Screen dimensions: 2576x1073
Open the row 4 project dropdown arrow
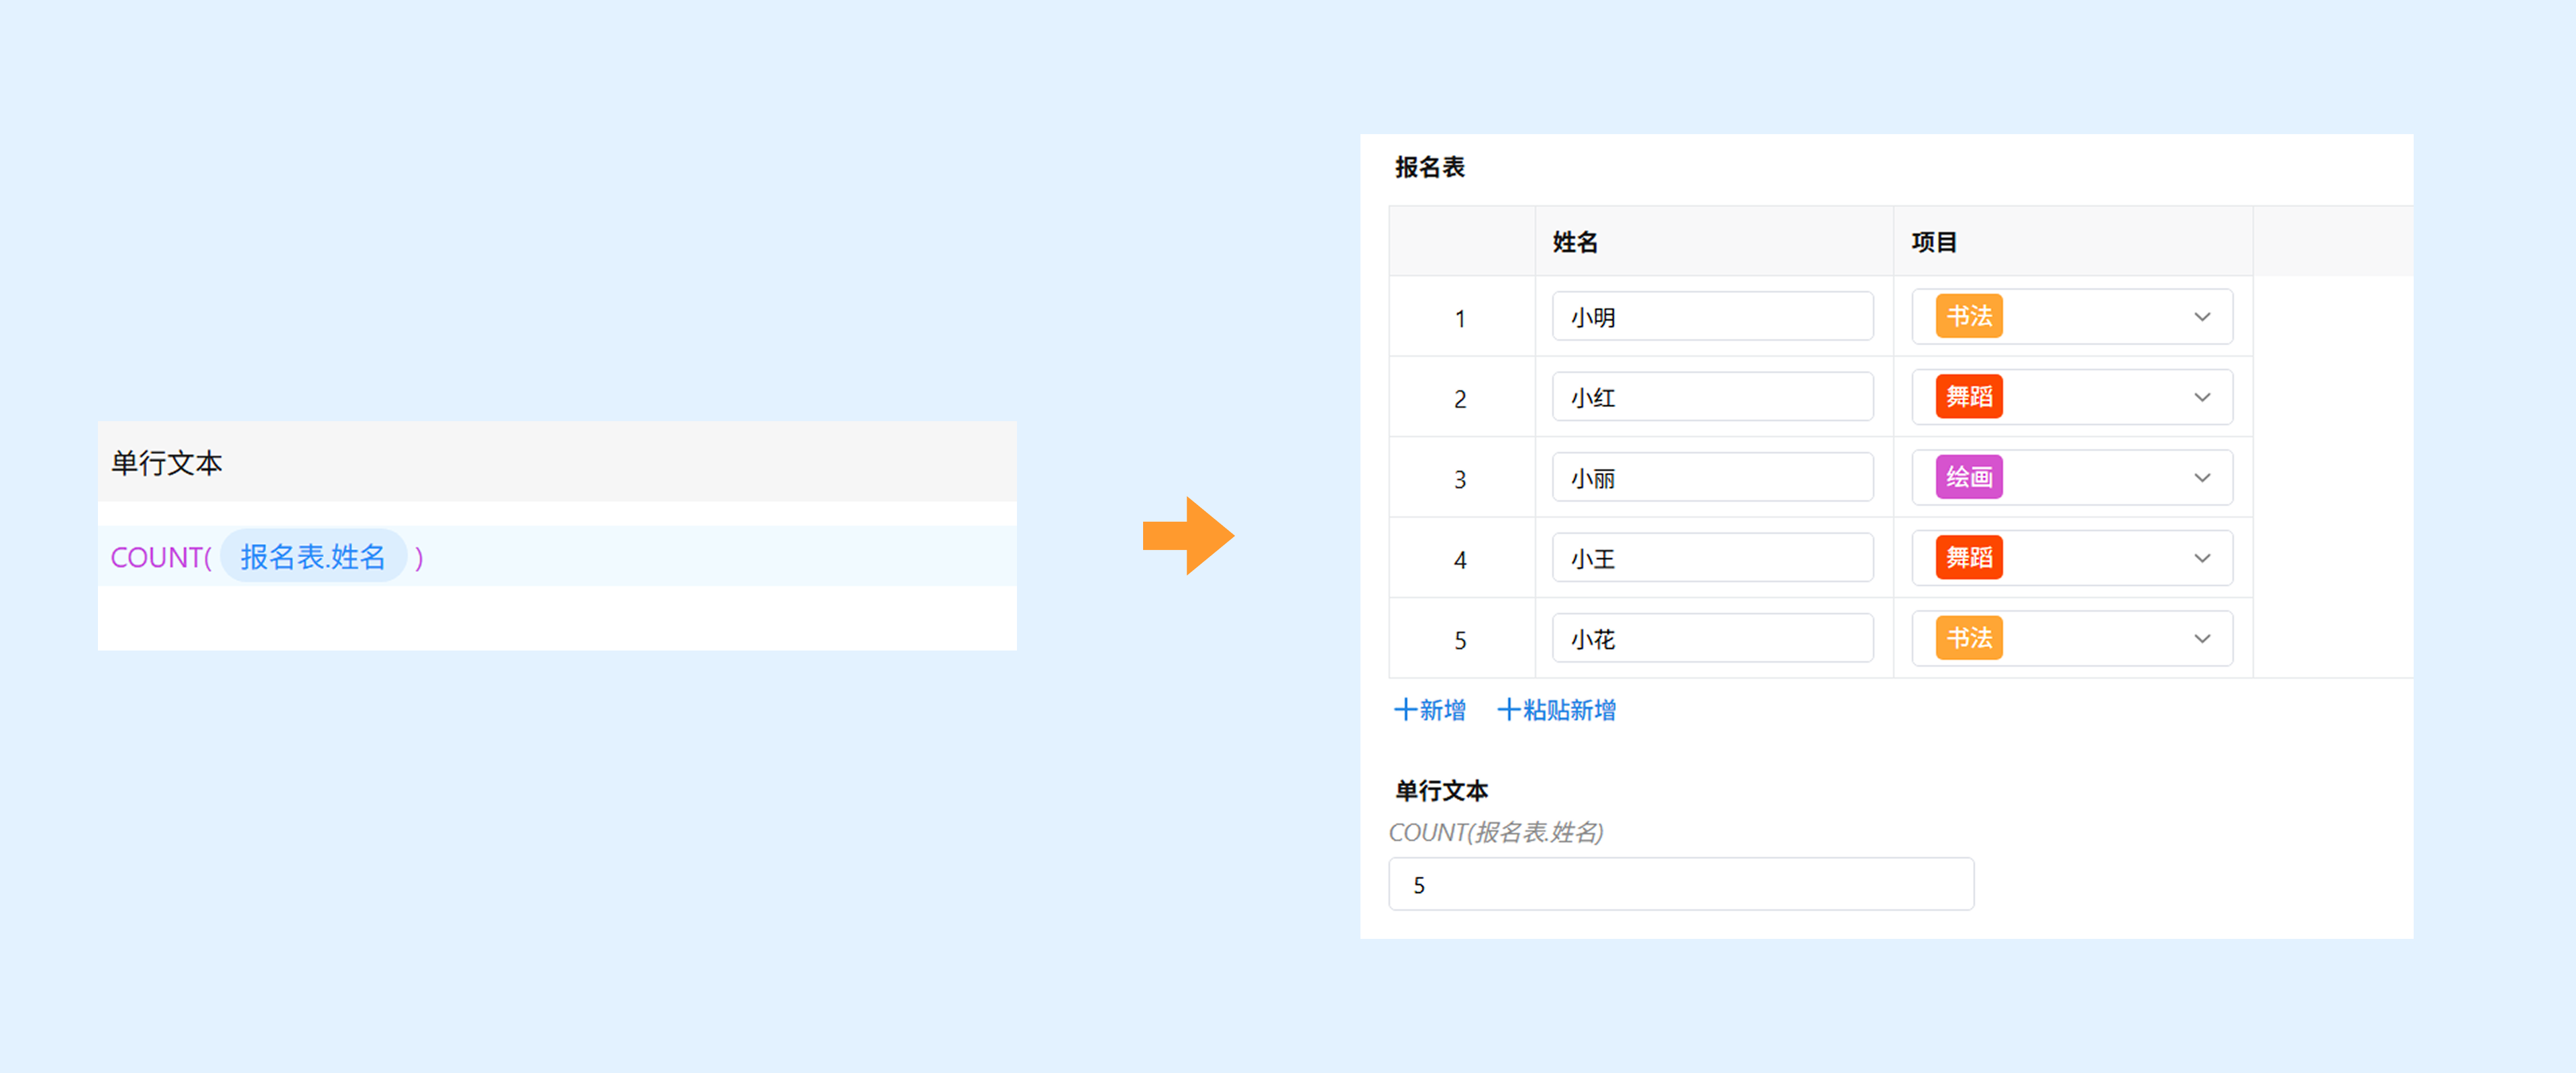(2201, 558)
